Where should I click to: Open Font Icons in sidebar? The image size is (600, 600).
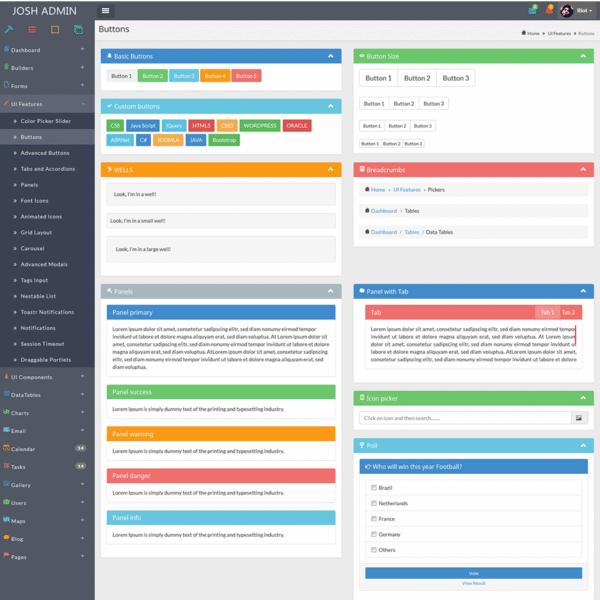[x=34, y=201]
